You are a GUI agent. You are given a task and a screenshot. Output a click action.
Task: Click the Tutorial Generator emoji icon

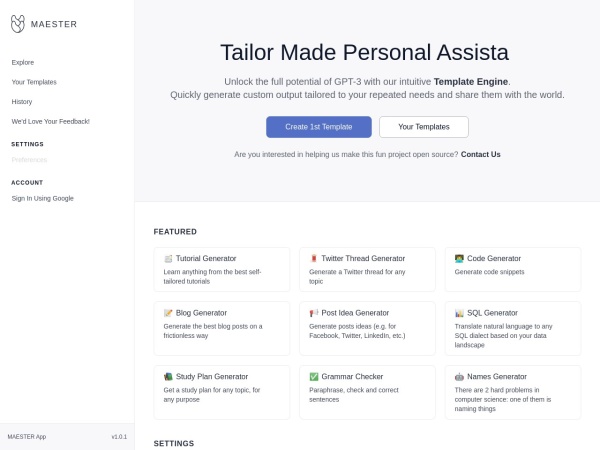(169, 258)
